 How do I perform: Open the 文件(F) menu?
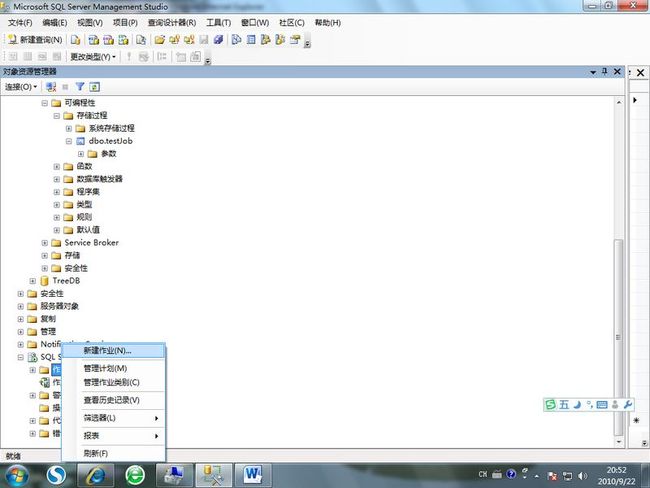coord(20,22)
